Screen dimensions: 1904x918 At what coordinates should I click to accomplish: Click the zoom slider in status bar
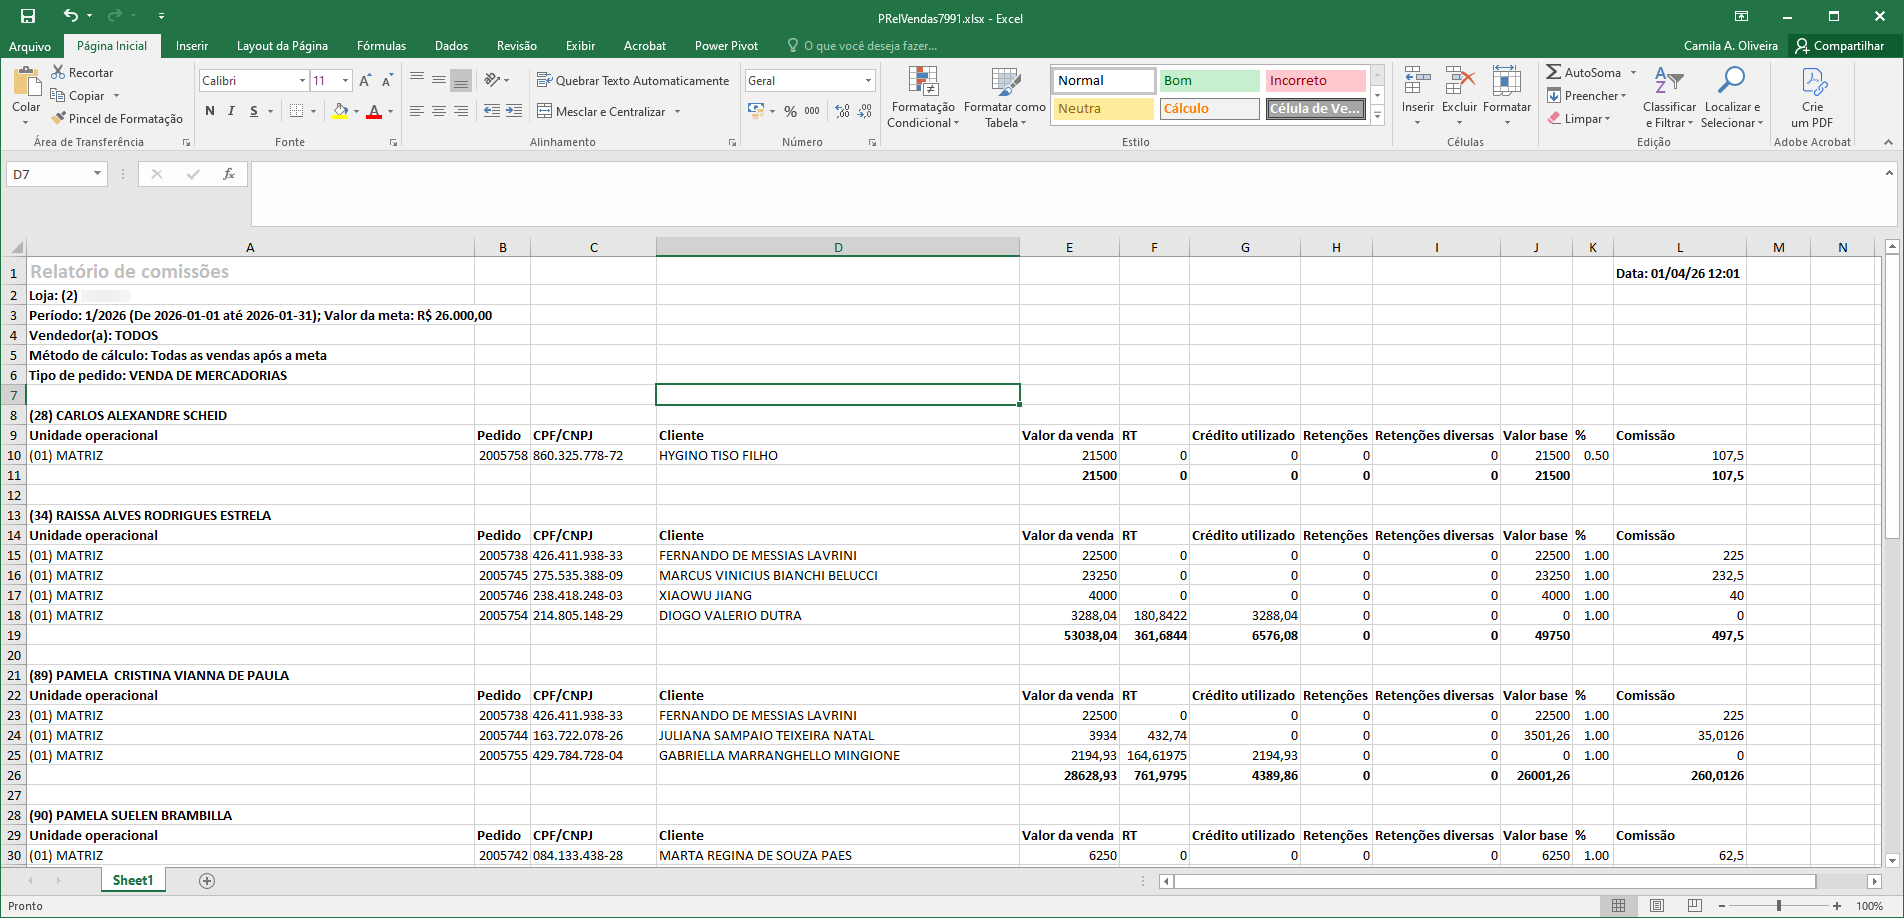[1778, 906]
